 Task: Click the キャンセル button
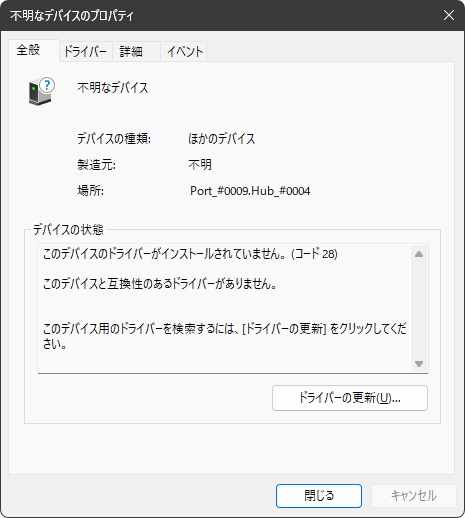pyautogui.click(x=413, y=496)
